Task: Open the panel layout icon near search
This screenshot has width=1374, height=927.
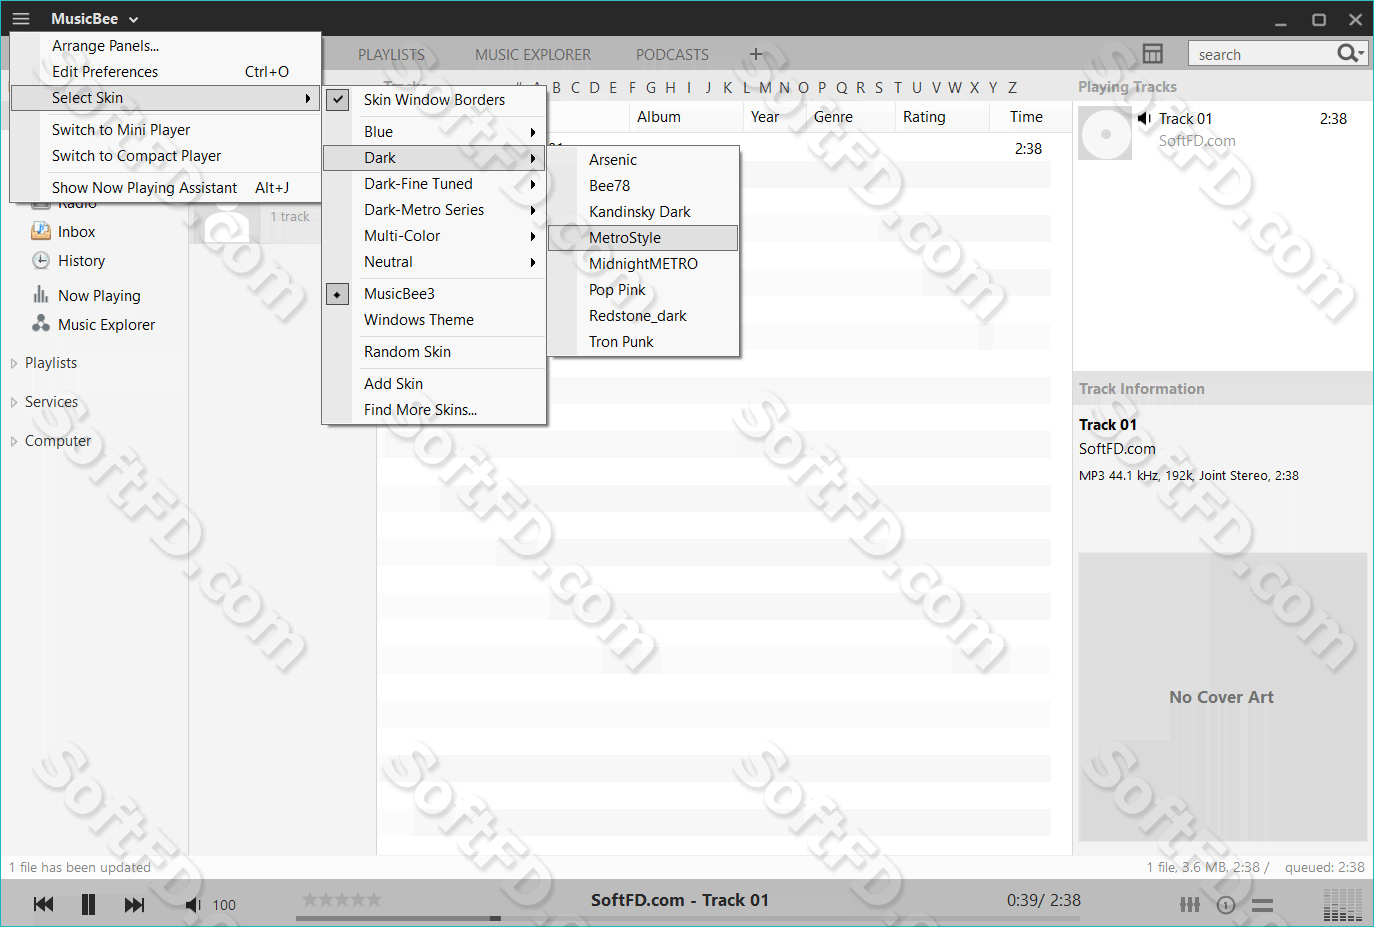Action: [1153, 54]
